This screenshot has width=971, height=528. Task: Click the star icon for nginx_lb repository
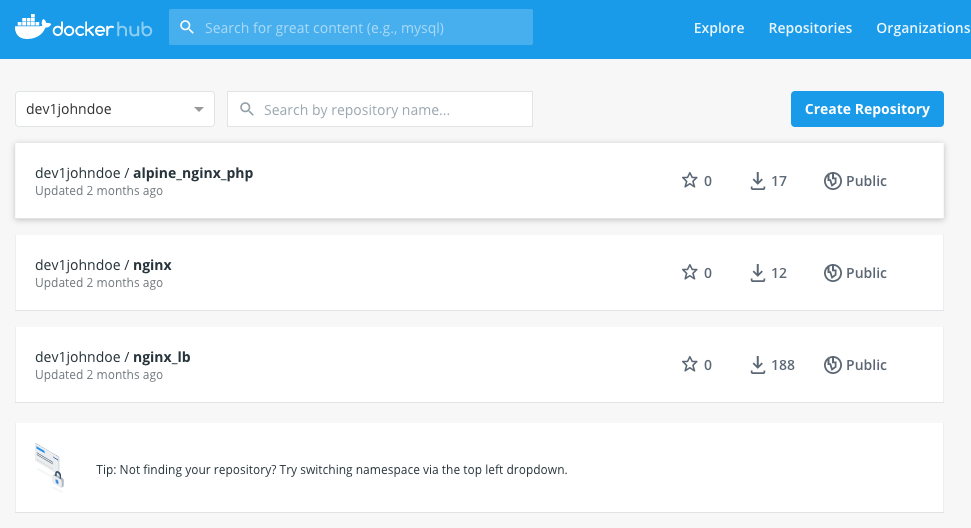coord(689,364)
